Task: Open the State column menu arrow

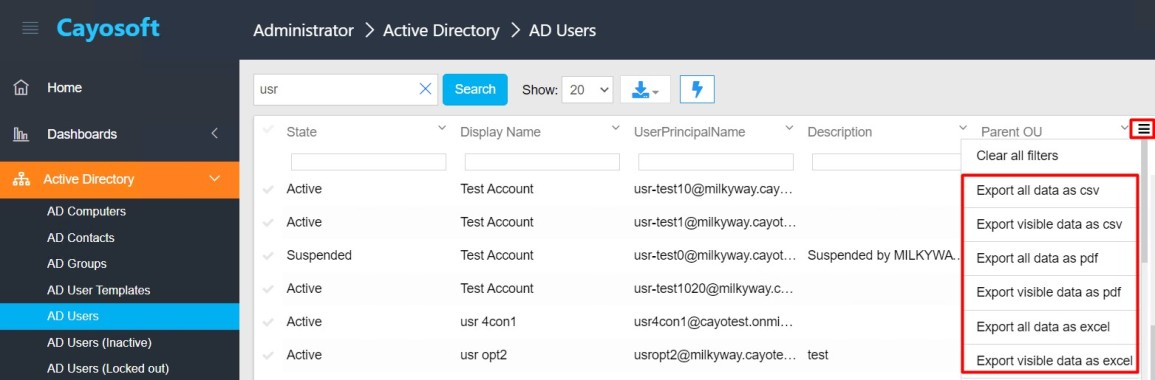Action: pyautogui.click(x=442, y=127)
